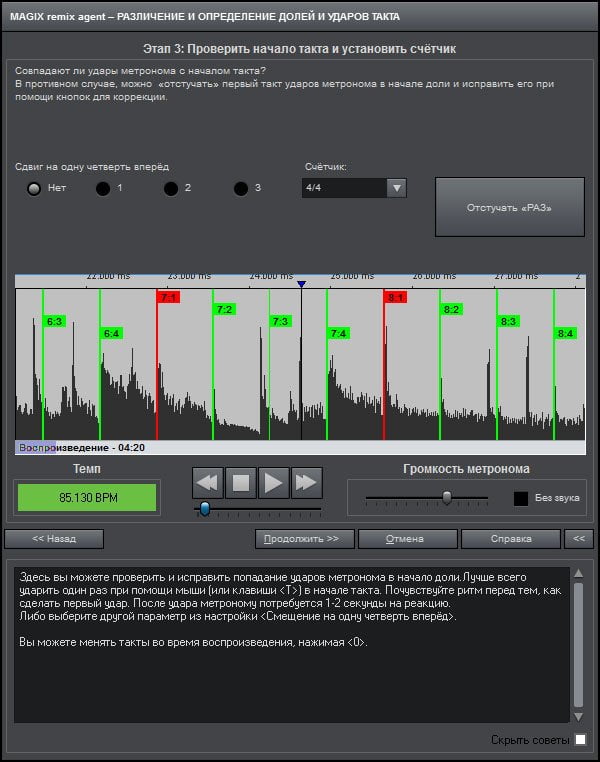Click the tips scrollbar down arrow
Viewport: 600px width, 762px height.
(578, 717)
